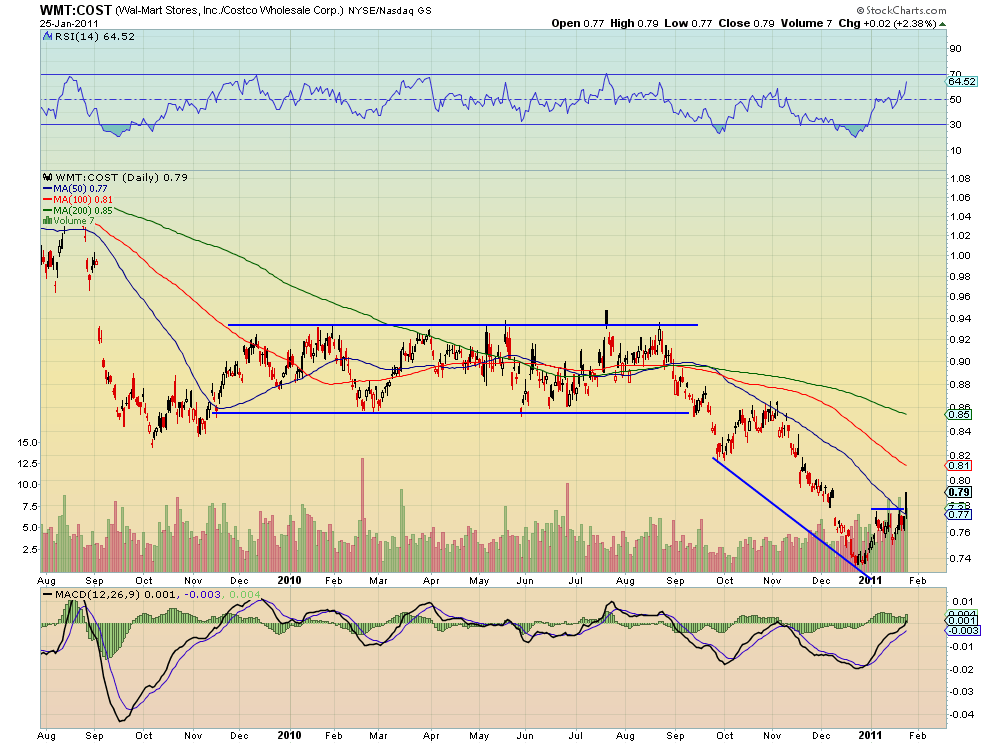Click the 90 RSI scale label

point(955,49)
